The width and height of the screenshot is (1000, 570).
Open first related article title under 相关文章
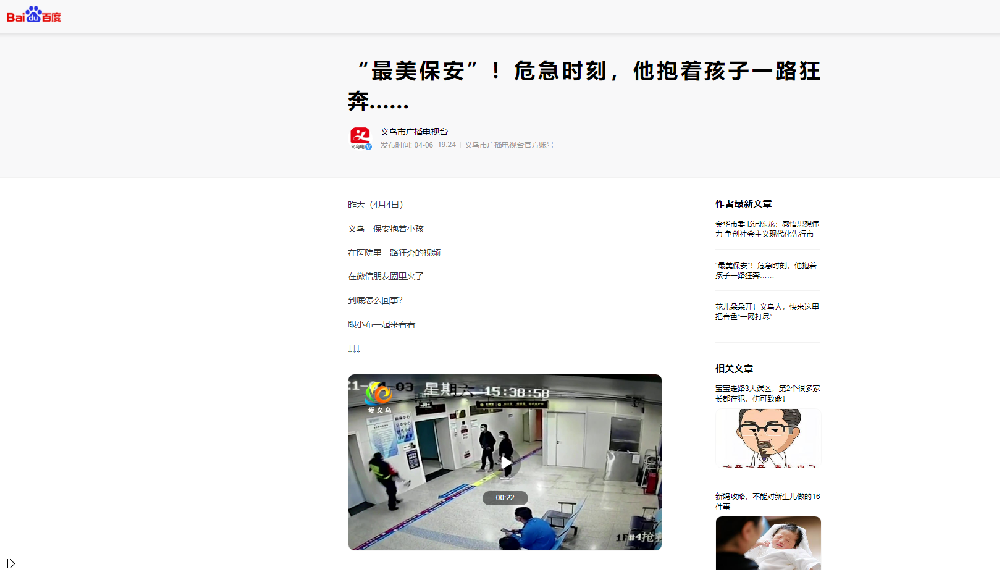pos(767,393)
